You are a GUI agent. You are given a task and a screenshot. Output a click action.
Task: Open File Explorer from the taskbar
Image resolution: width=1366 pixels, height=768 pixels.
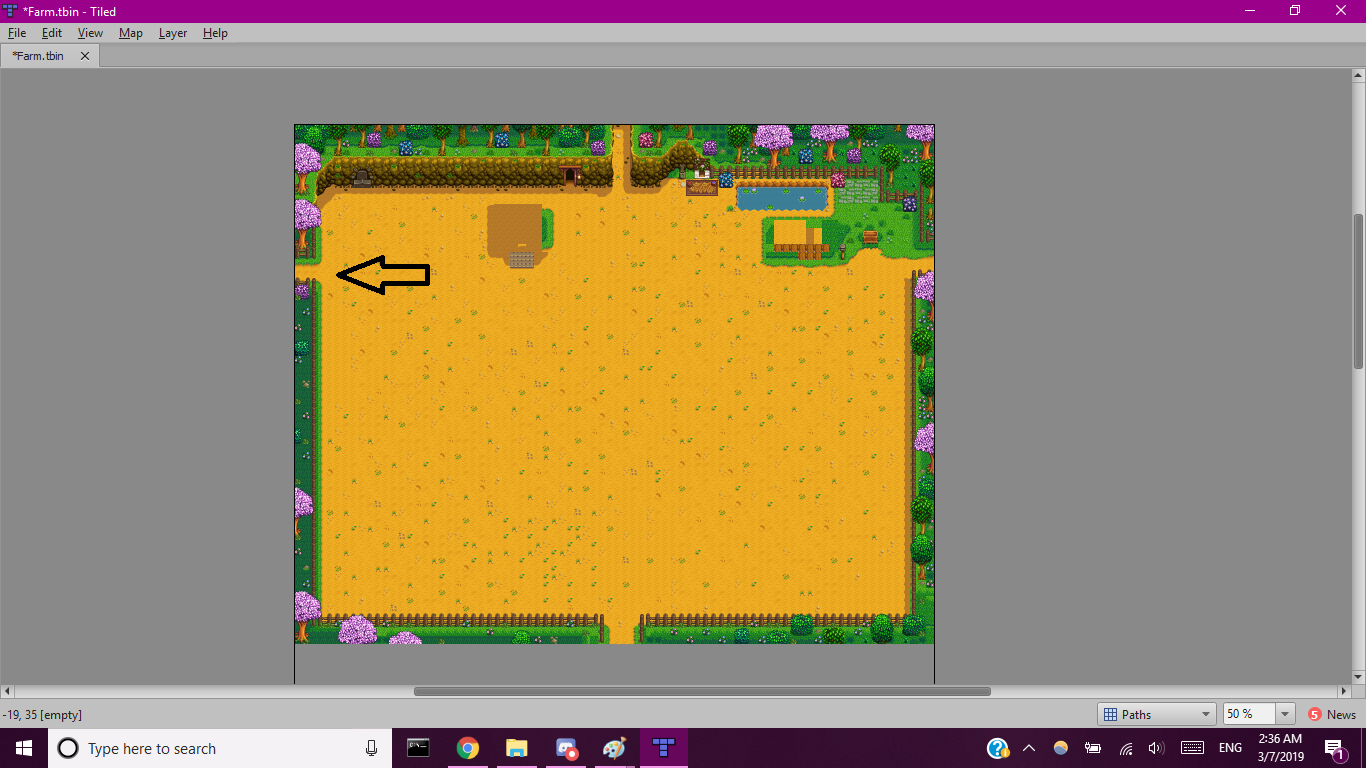[x=516, y=748]
